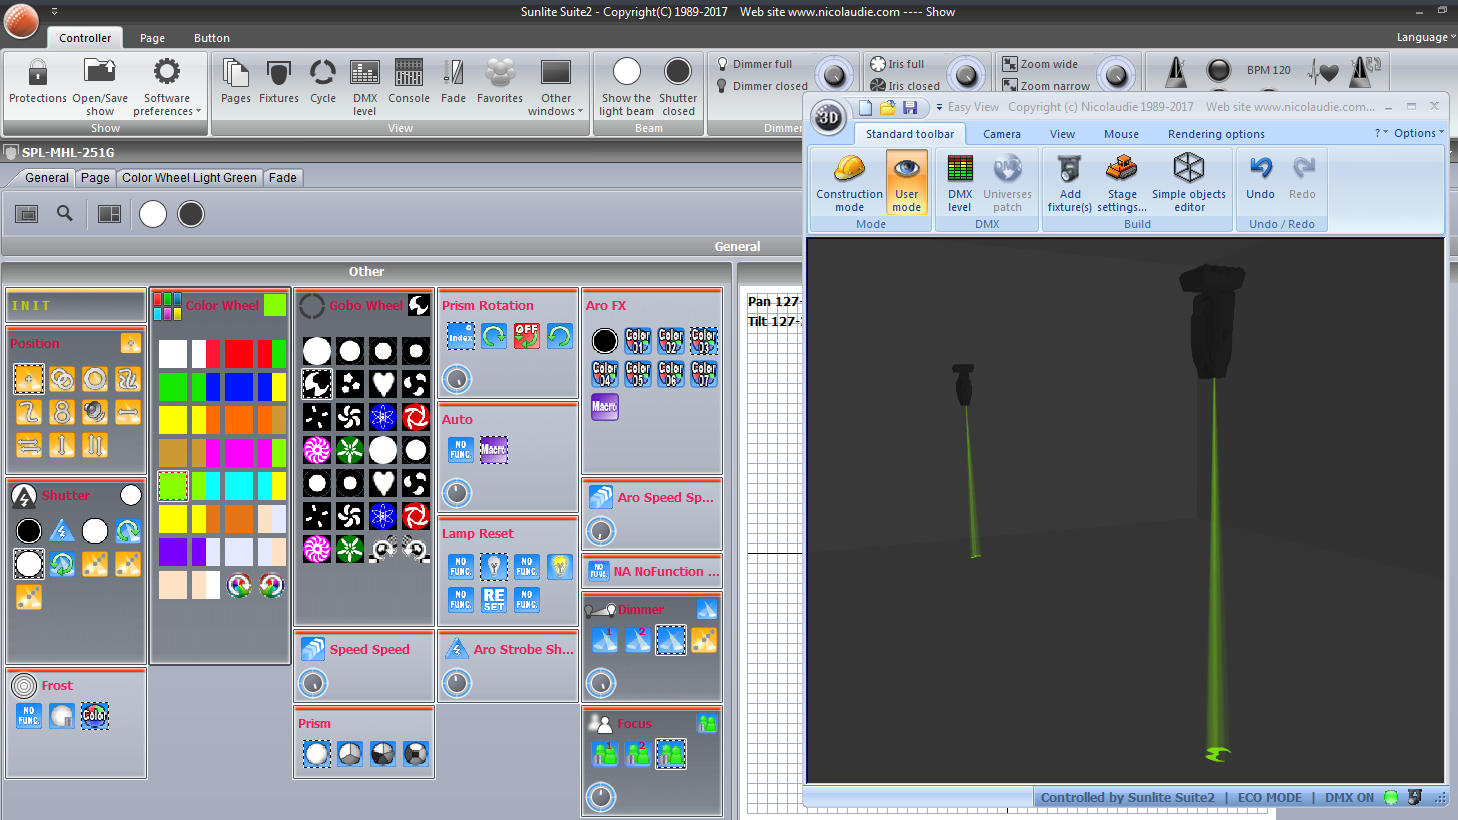Click the NA NoFunction button
Screen dimensions: 1458x820
(x=652, y=571)
